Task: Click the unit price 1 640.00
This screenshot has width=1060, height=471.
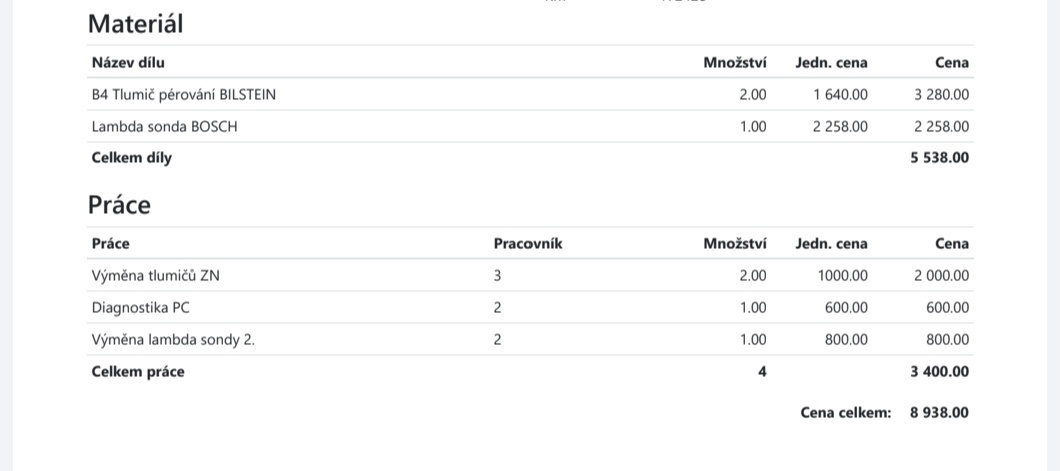Action: [x=840, y=95]
